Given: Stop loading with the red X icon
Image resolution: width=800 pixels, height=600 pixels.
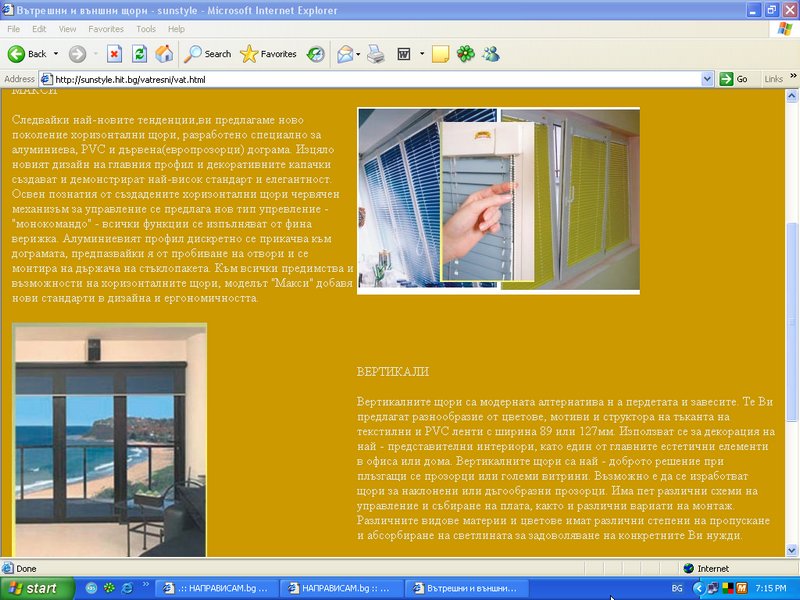Looking at the screenshot, I should coord(114,54).
